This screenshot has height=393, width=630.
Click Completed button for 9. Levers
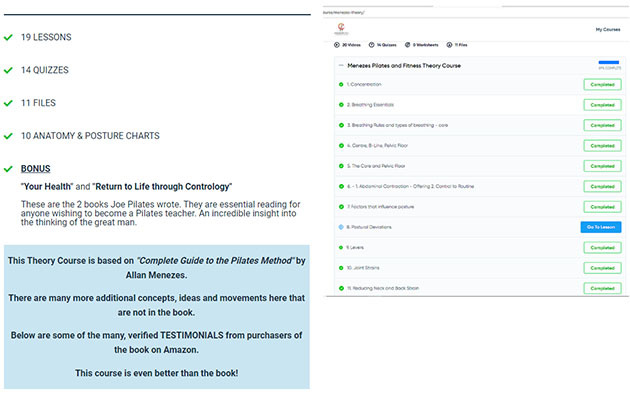[x=602, y=248]
